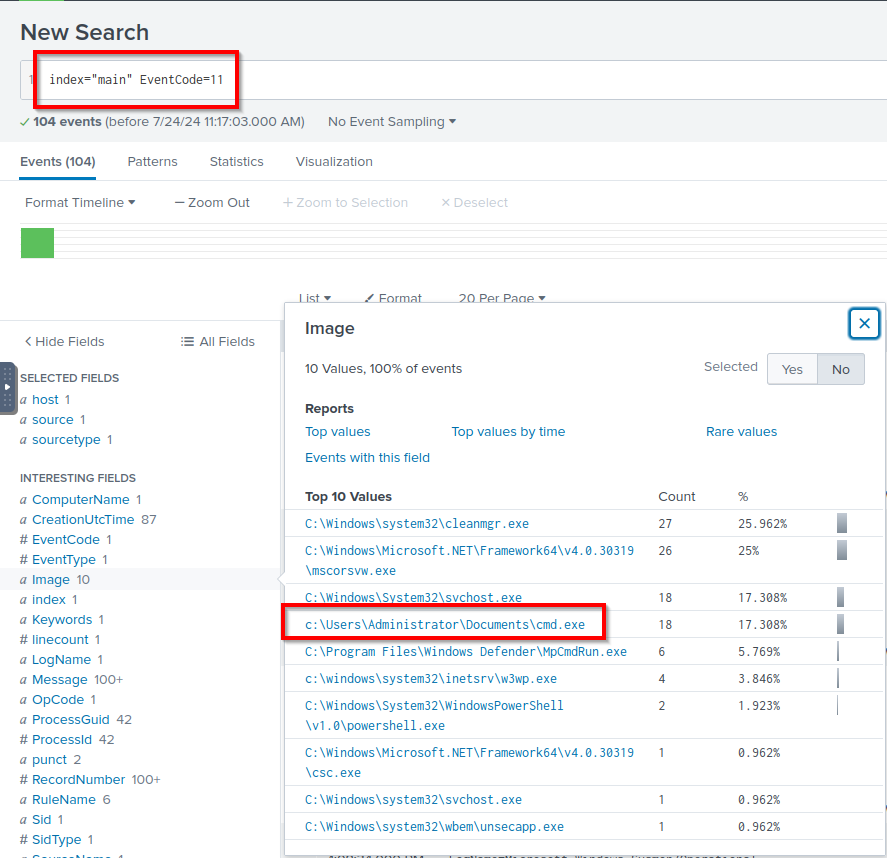Click the search query input field
Screen dimensions: 887x858
[450, 79]
